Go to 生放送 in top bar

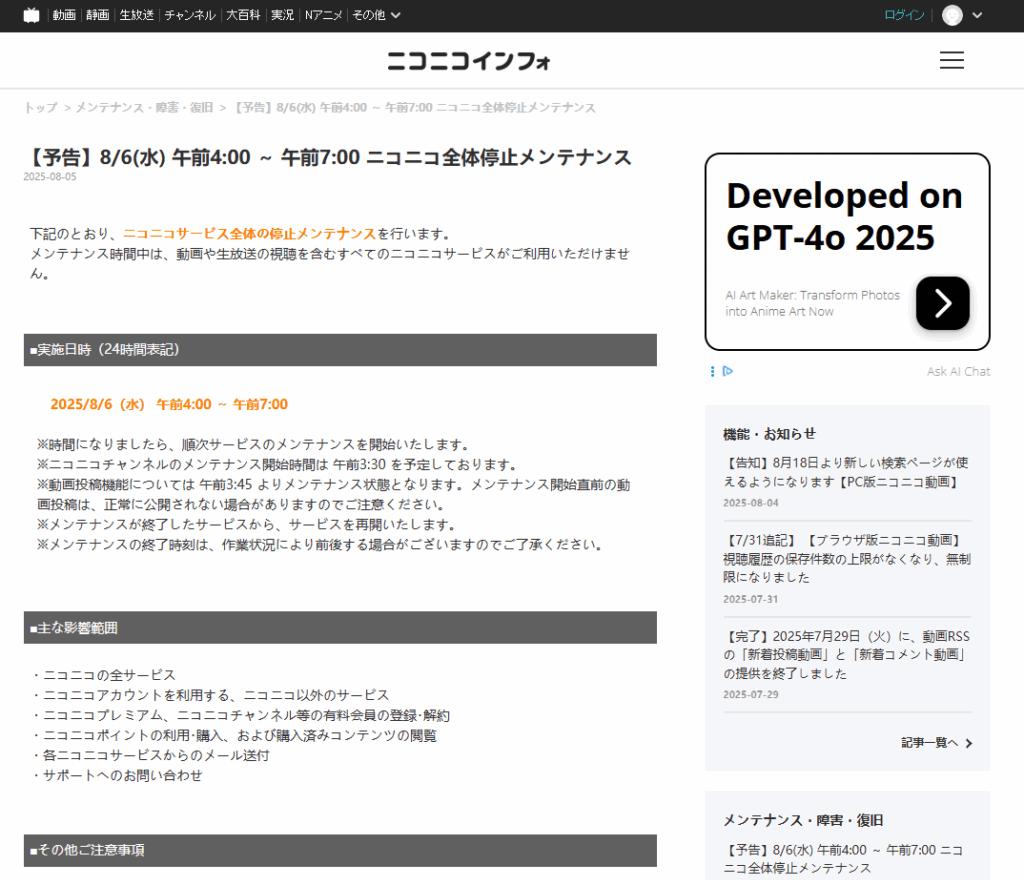coord(136,15)
